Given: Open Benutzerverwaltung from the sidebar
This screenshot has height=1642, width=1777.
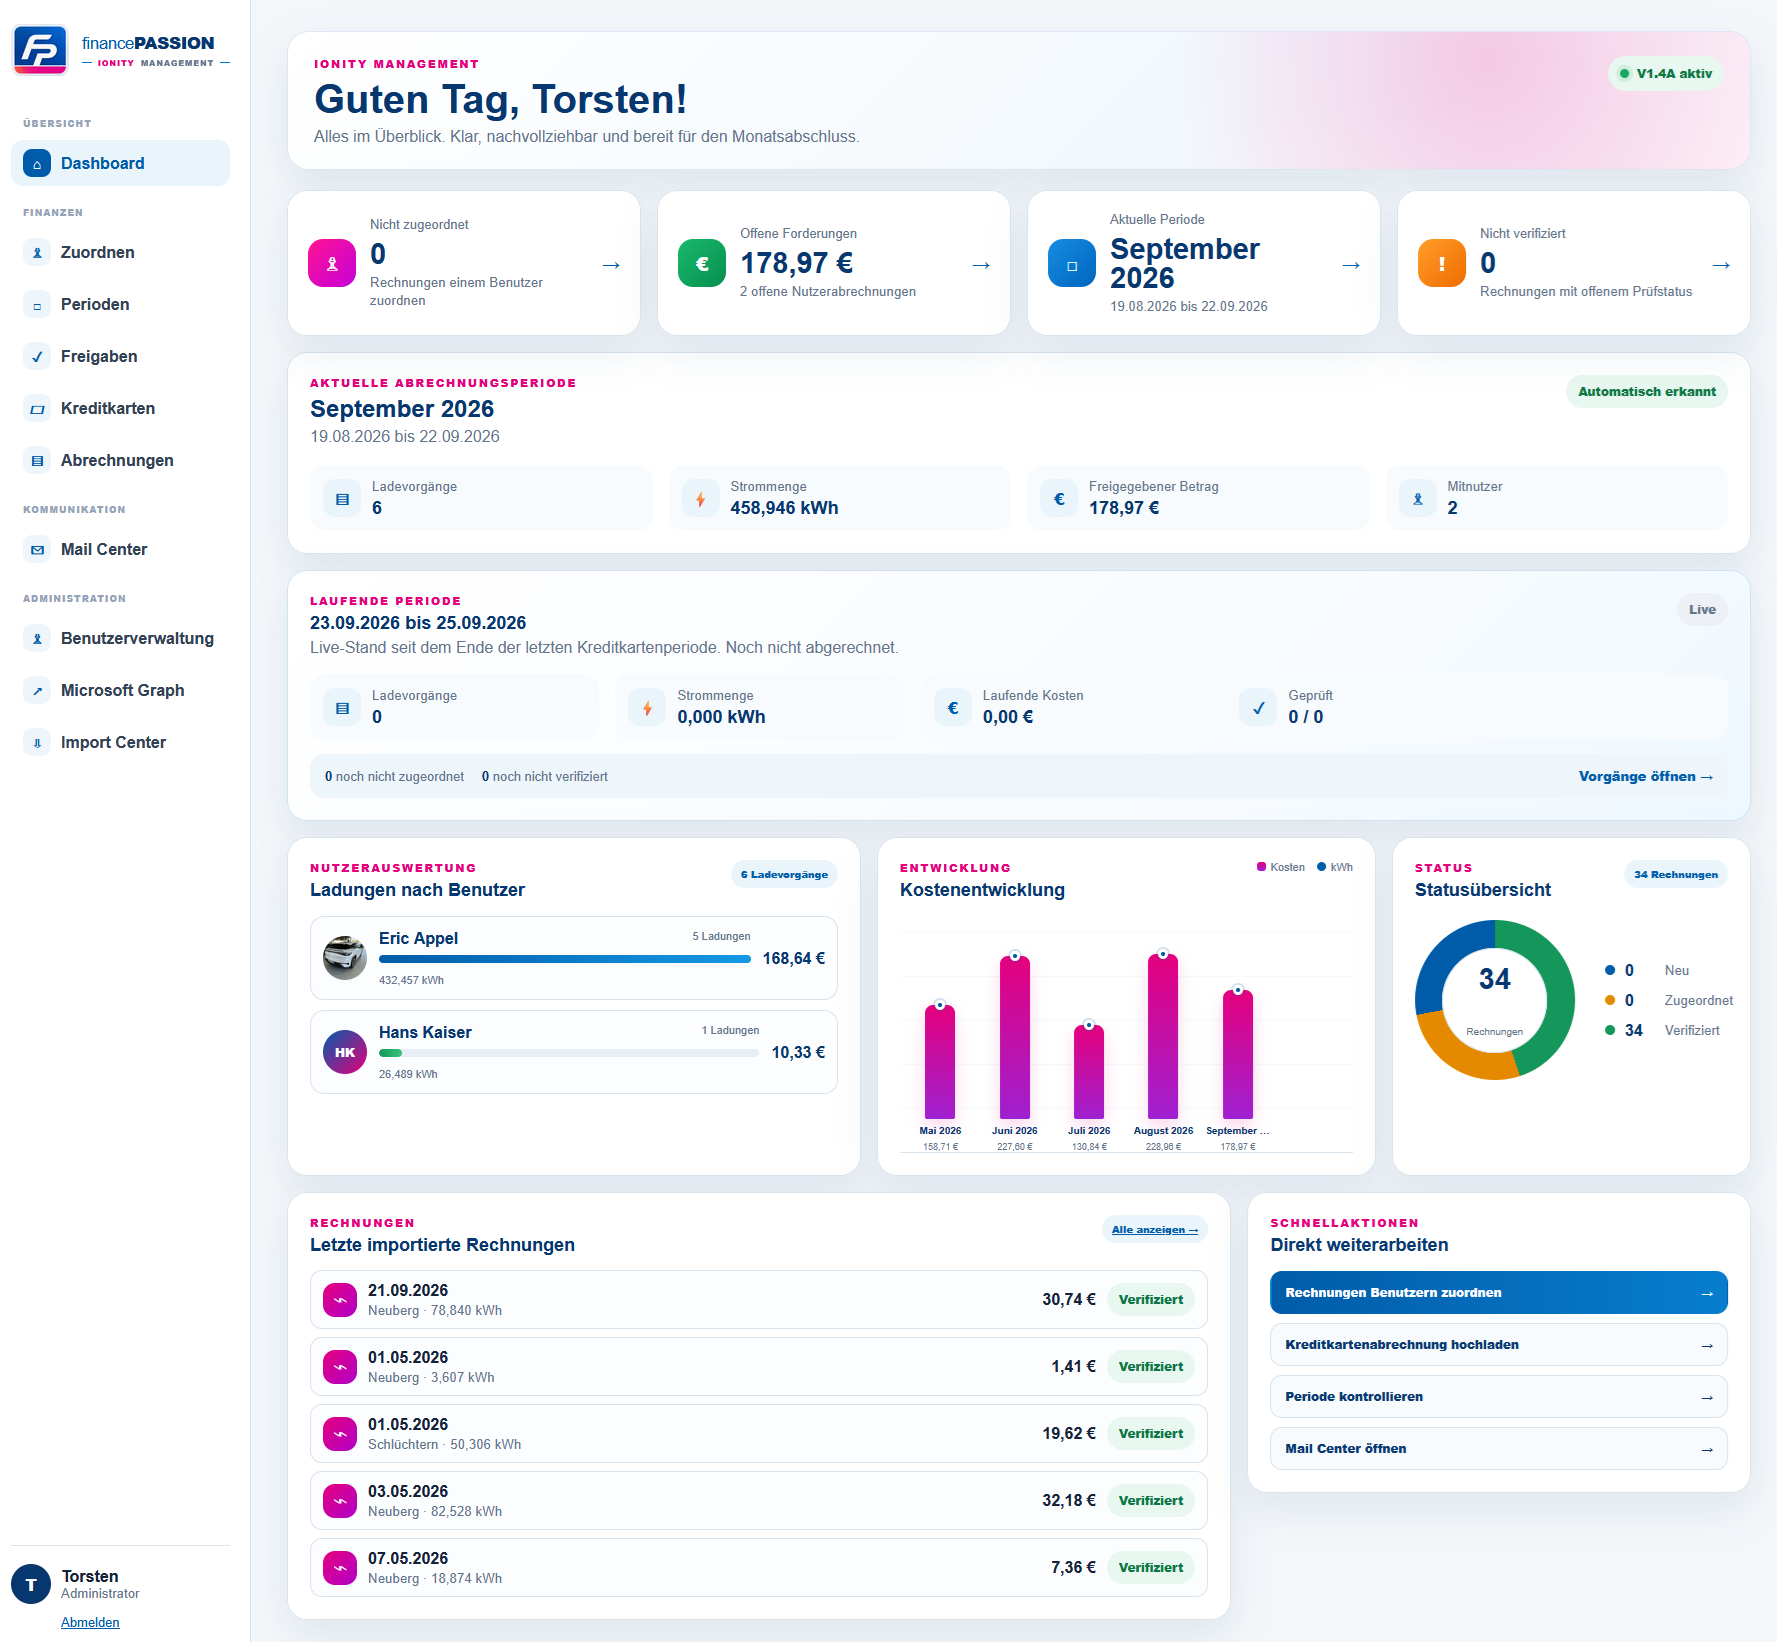Looking at the screenshot, I should [120, 638].
